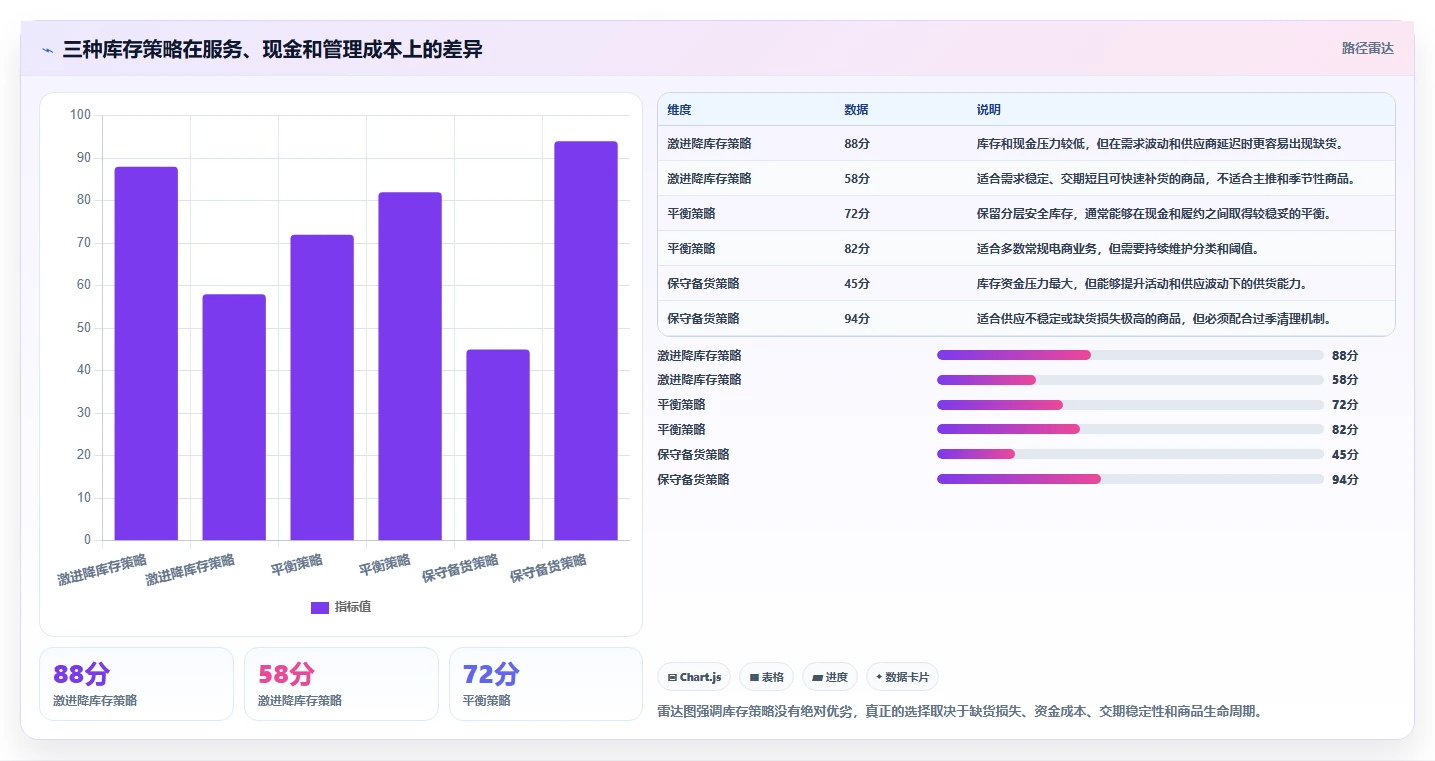Image resolution: width=1435 pixels, height=761 pixels.
Task: Select the title 三种库存策略在服务、现金和管理成本上的差异
Action: 272,49
